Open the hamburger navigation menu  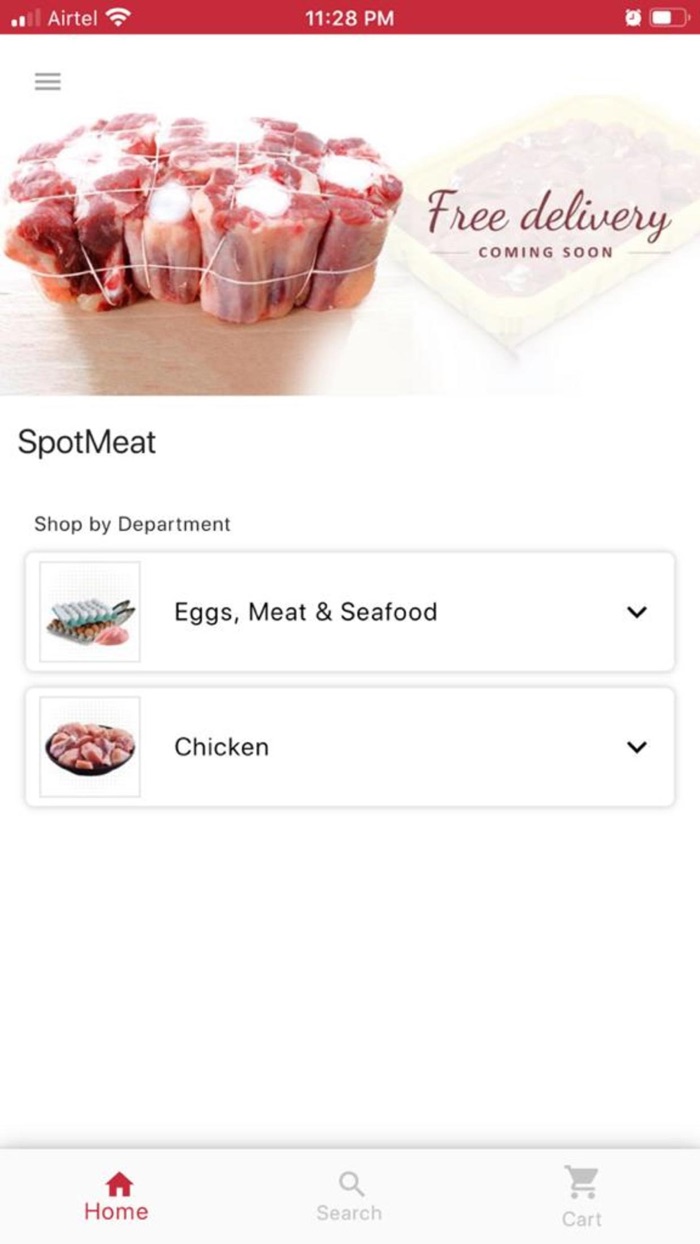pos(47,81)
